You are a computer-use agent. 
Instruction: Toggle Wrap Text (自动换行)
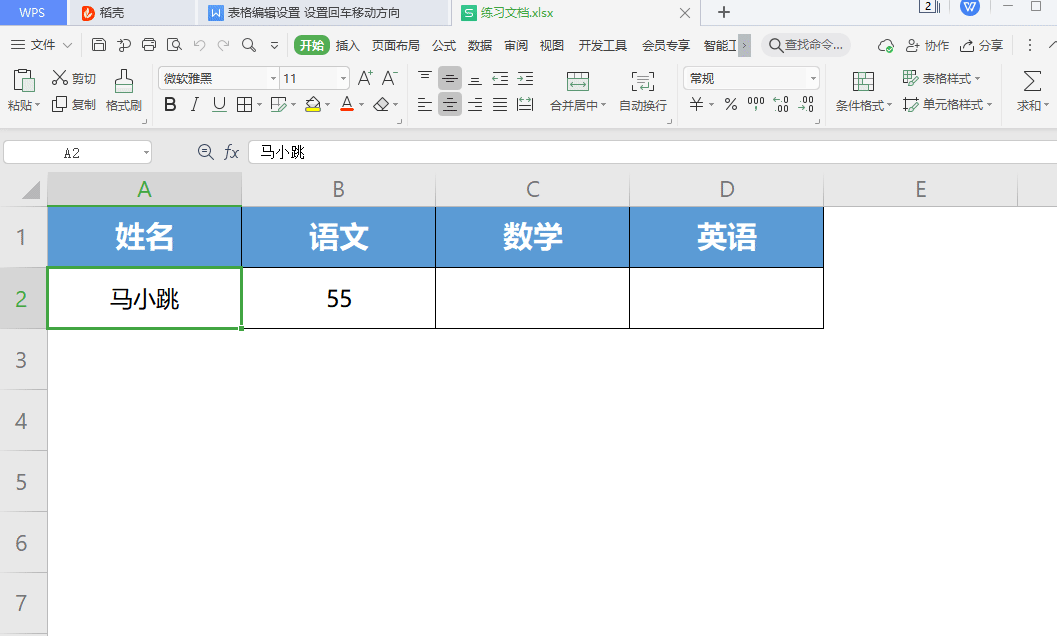pyautogui.click(x=642, y=81)
